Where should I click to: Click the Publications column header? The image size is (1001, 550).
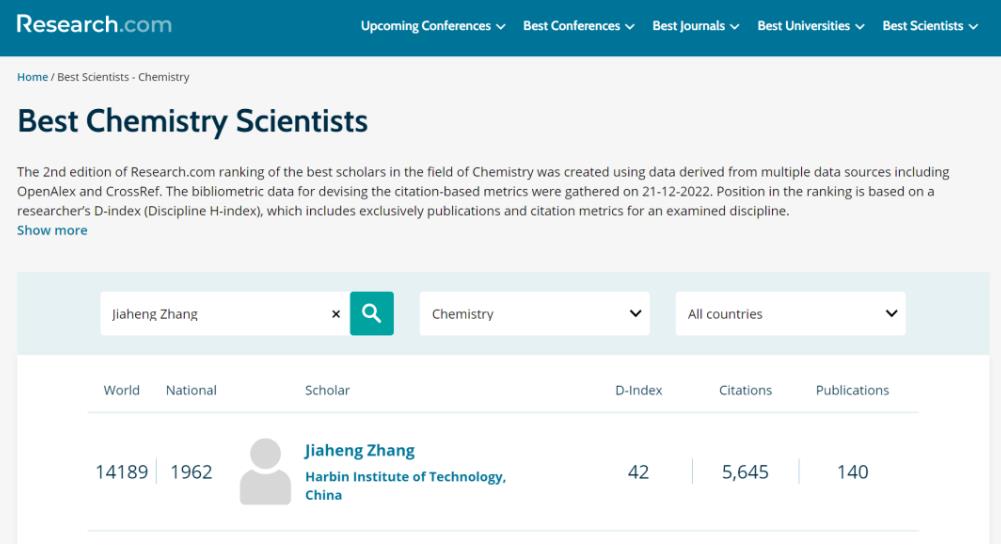coord(852,390)
